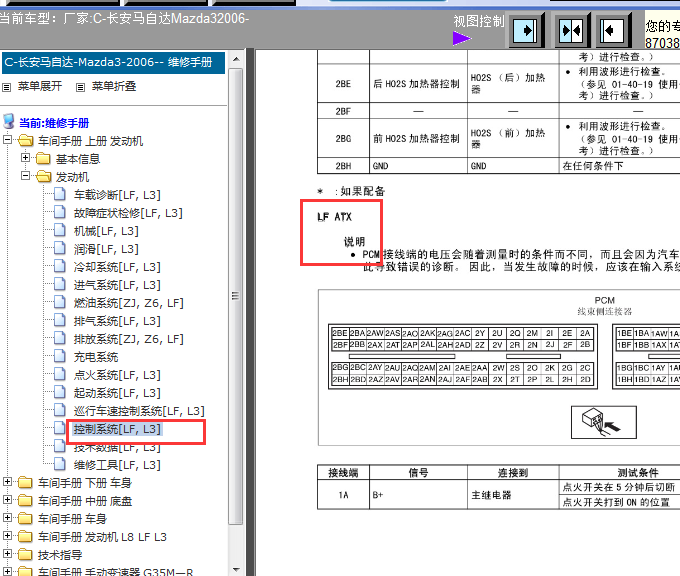Click the page icon of 点火系统[LF, L3]
The width and height of the screenshot is (680, 576).
[60, 374]
